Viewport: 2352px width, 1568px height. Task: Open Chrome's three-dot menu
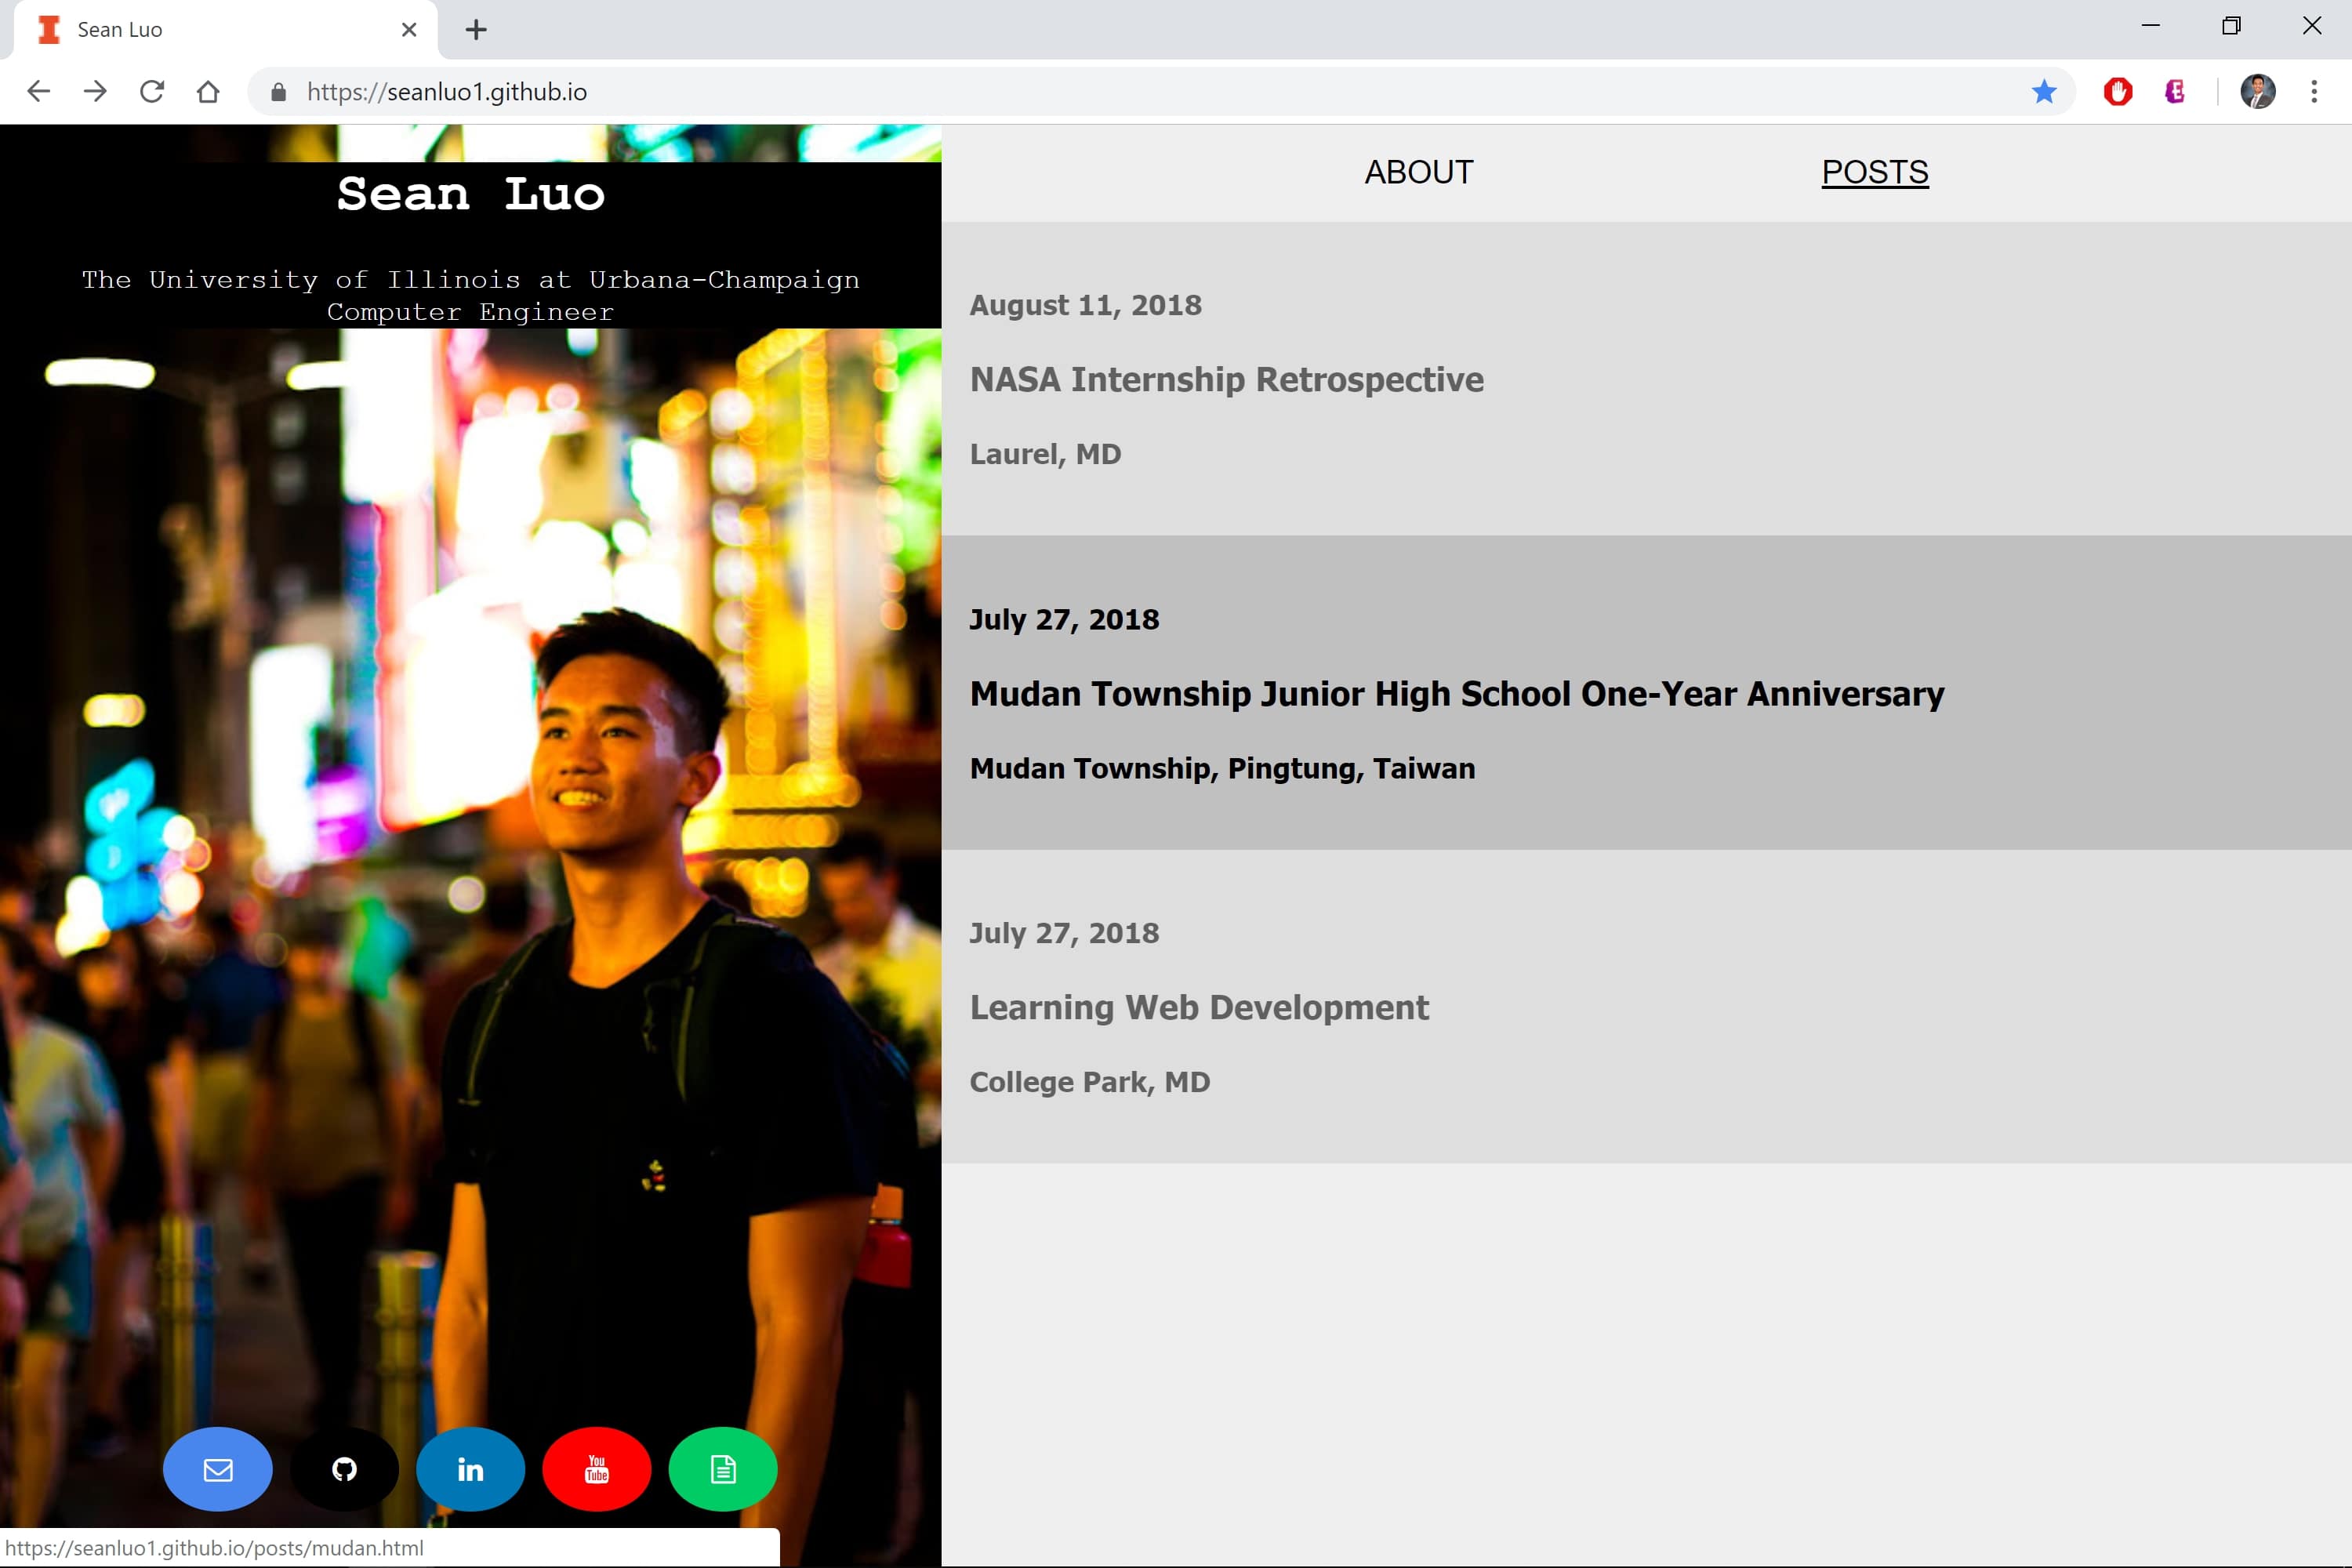(x=2314, y=92)
